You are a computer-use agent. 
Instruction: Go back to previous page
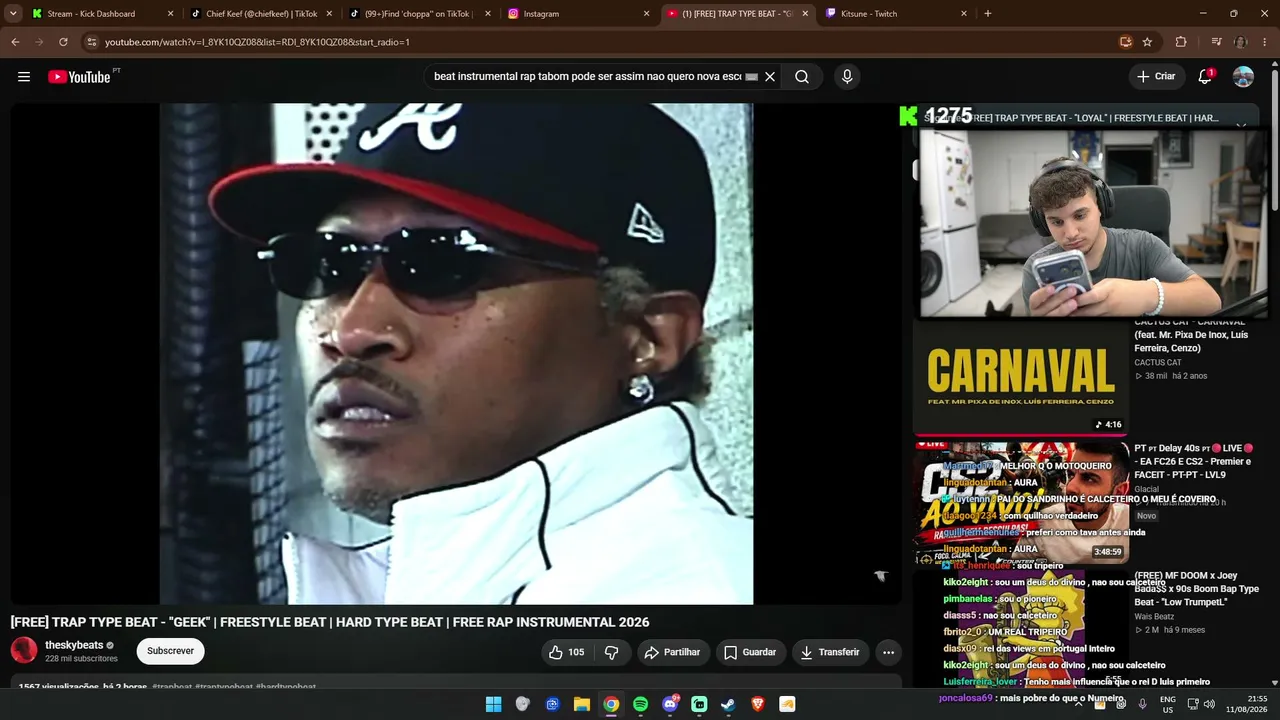tap(15, 42)
